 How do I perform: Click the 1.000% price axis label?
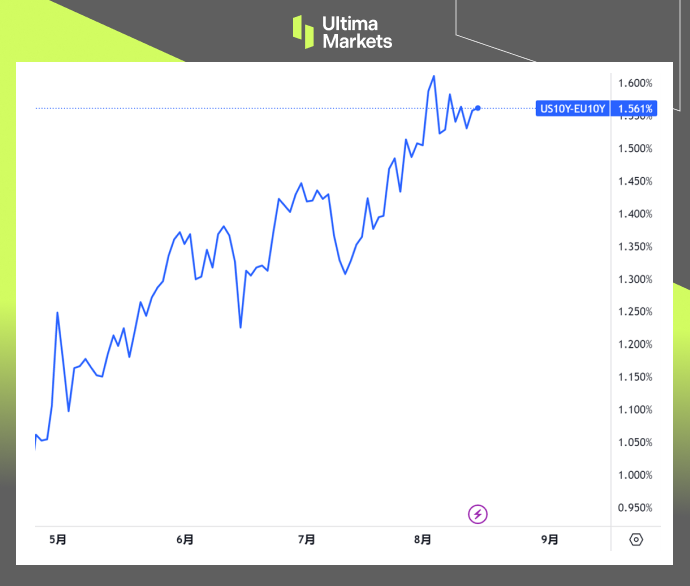pos(635,475)
